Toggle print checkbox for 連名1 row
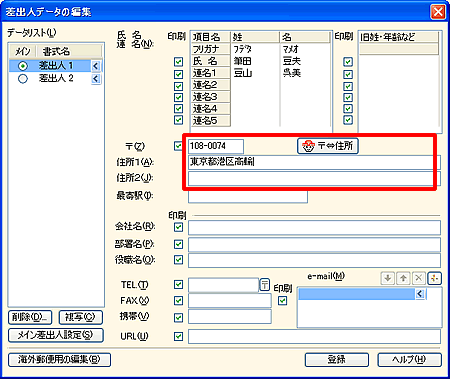 [x=179, y=74]
